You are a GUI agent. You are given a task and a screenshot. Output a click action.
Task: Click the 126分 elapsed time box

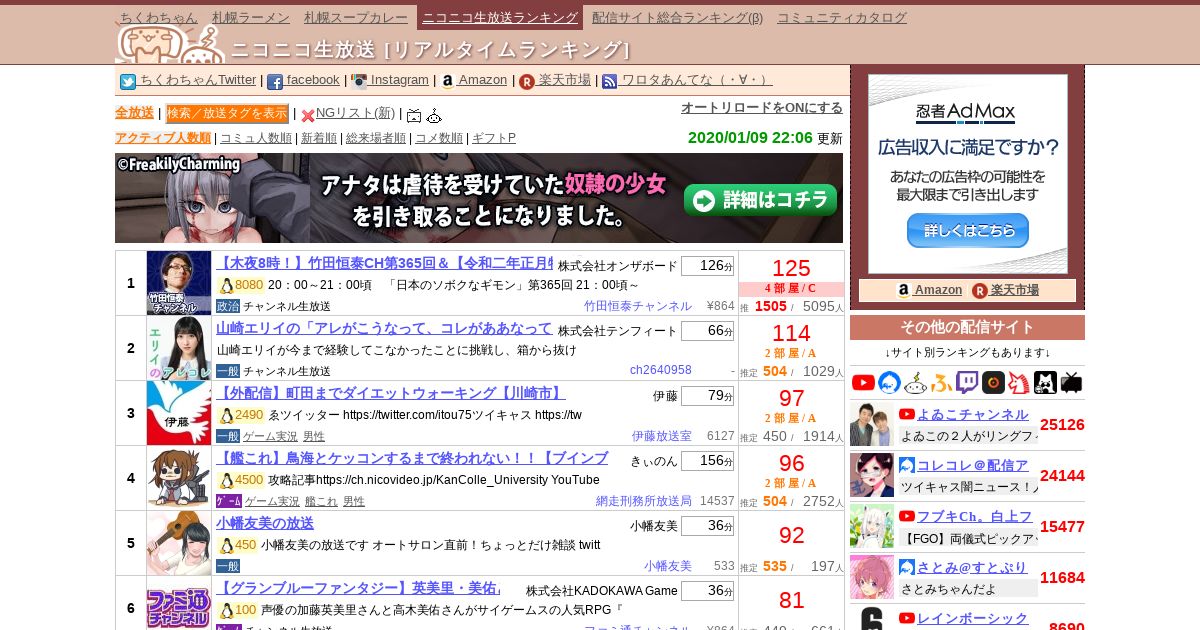click(x=707, y=266)
